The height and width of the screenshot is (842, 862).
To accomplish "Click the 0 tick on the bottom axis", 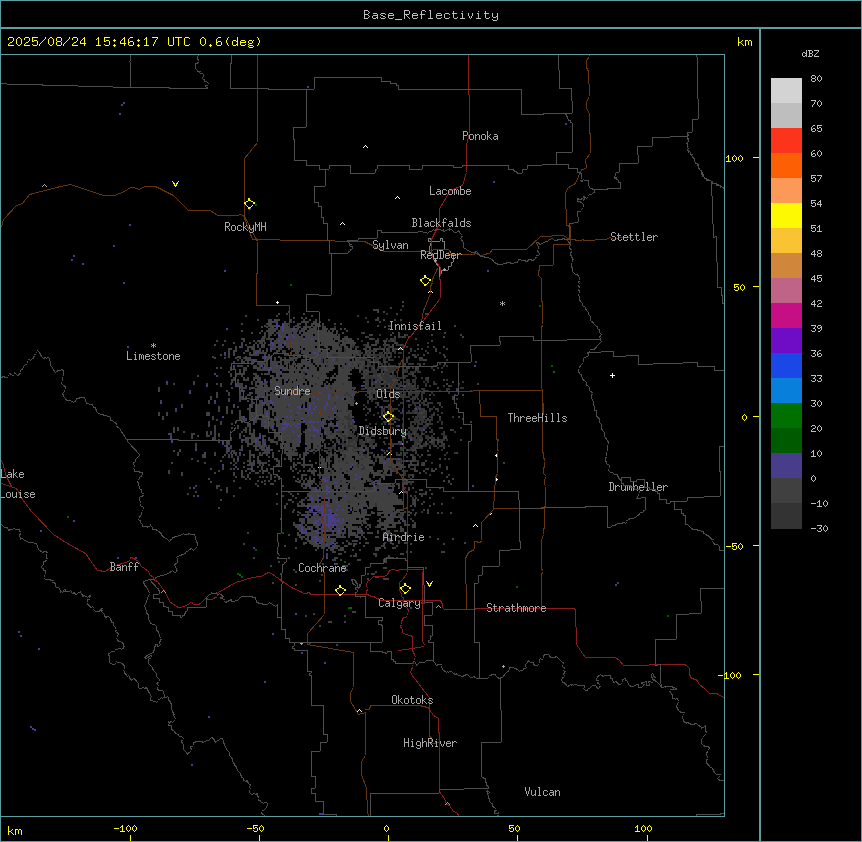I will pos(386,828).
